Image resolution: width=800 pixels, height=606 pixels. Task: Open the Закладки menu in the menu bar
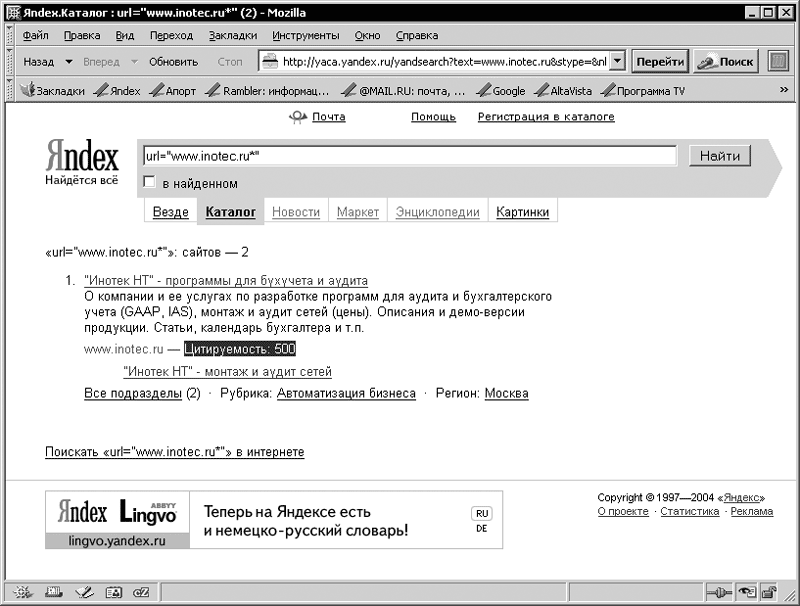pyautogui.click(x=233, y=35)
